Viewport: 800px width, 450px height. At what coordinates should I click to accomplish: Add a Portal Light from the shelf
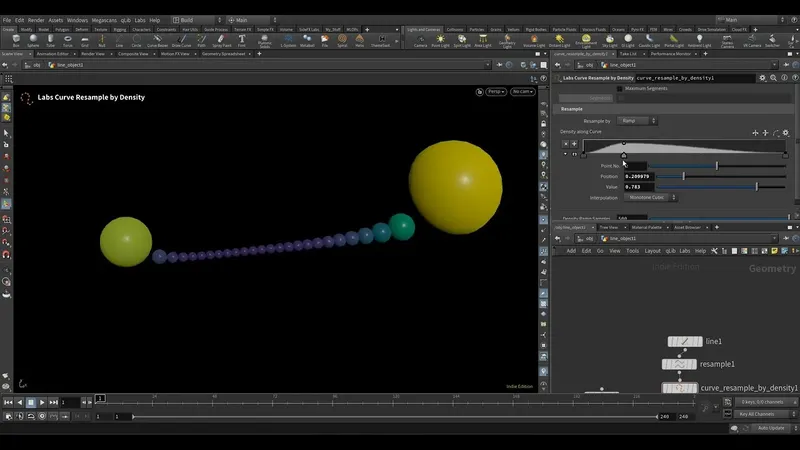pyautogui.click(x=674, y=41)
